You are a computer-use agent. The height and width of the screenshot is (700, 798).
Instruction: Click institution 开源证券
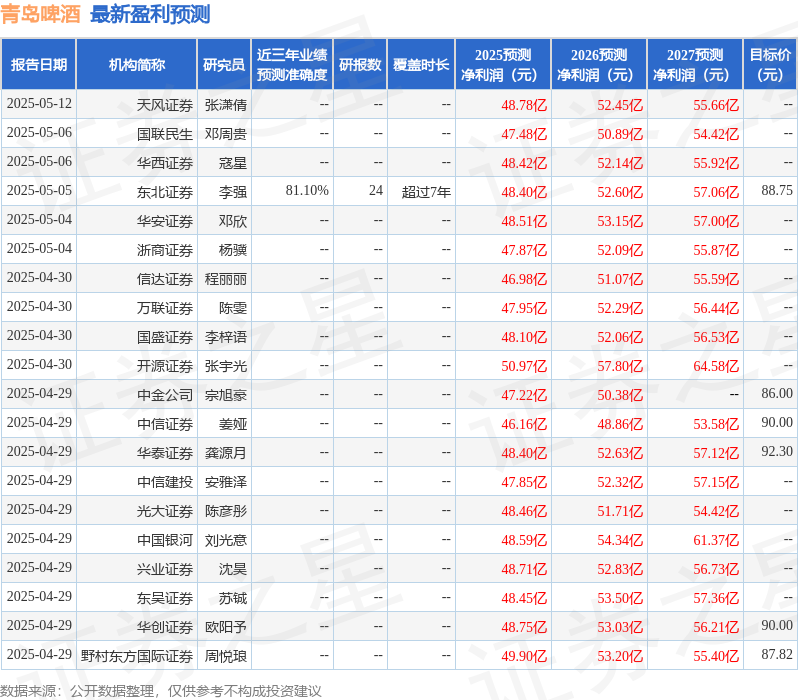coord(164,367)
